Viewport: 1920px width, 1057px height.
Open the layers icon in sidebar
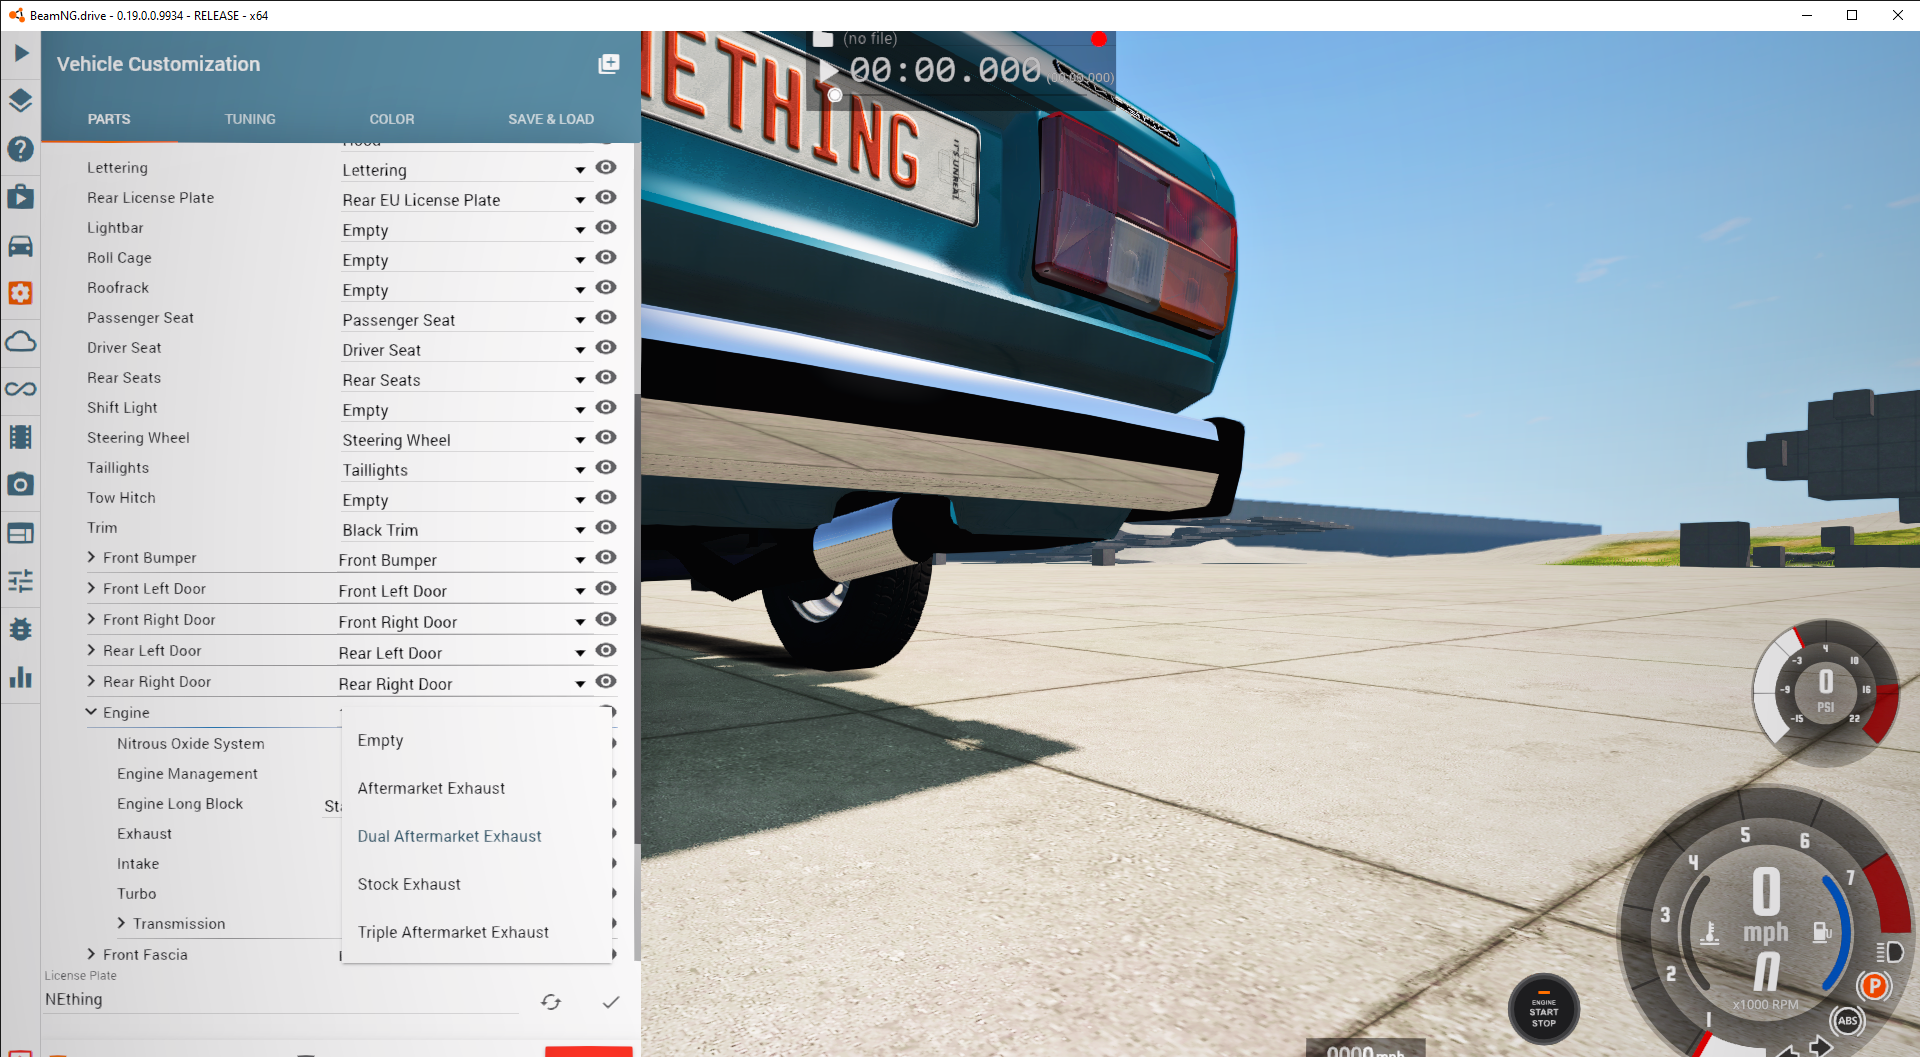(x=21, y=100)
